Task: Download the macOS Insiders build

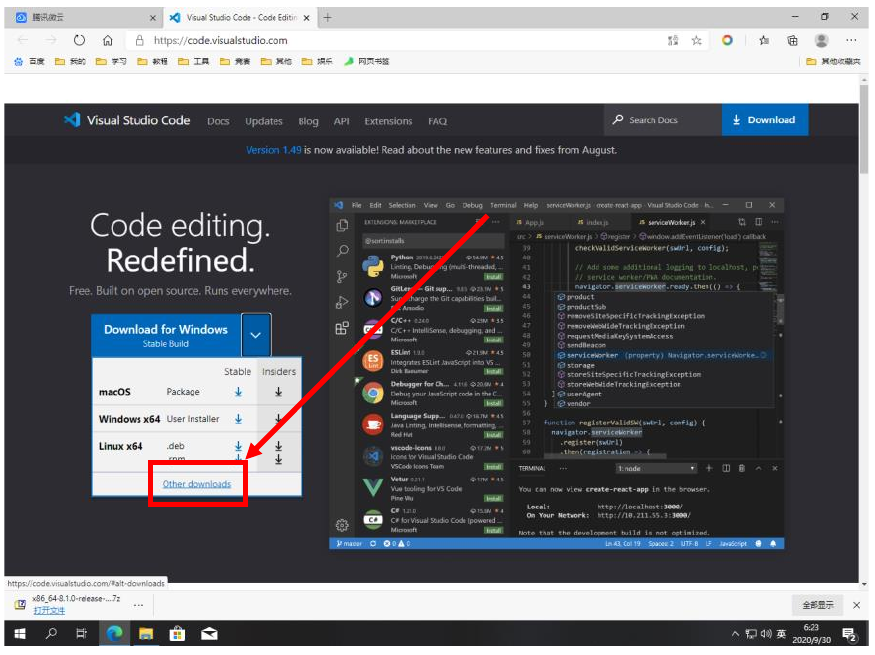Action: click(279, 393)
